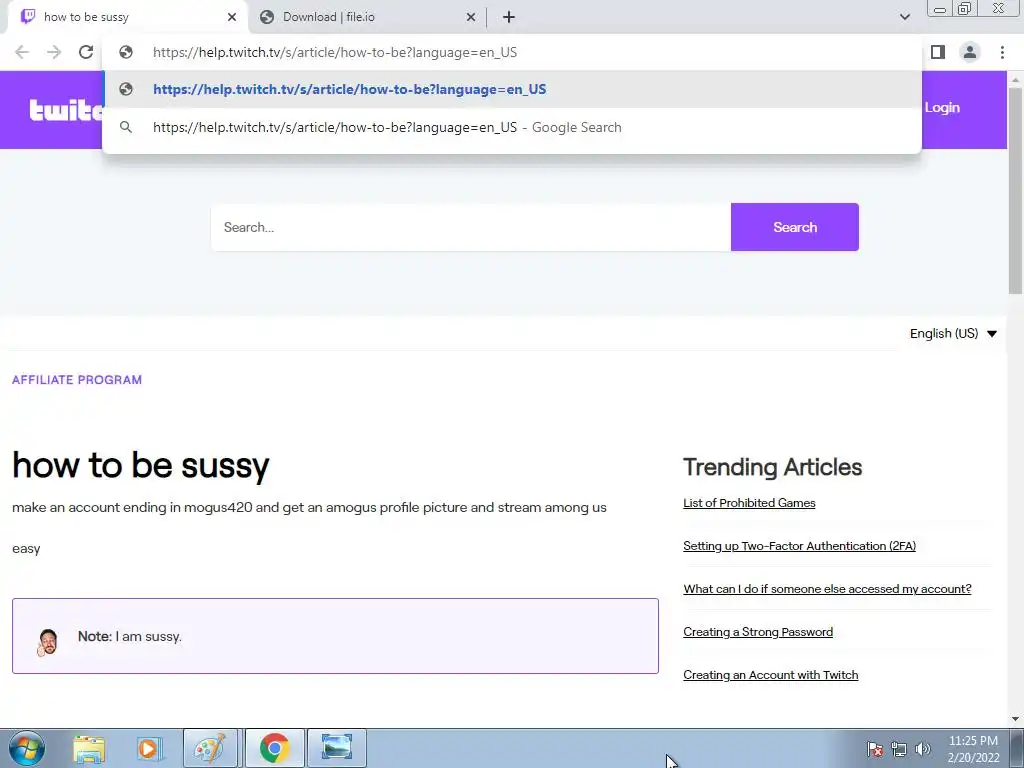This screenshot has width=1024, height=768.
Task: Click the 'how to be sussy' article heading
Action: (x=140, y=466)
